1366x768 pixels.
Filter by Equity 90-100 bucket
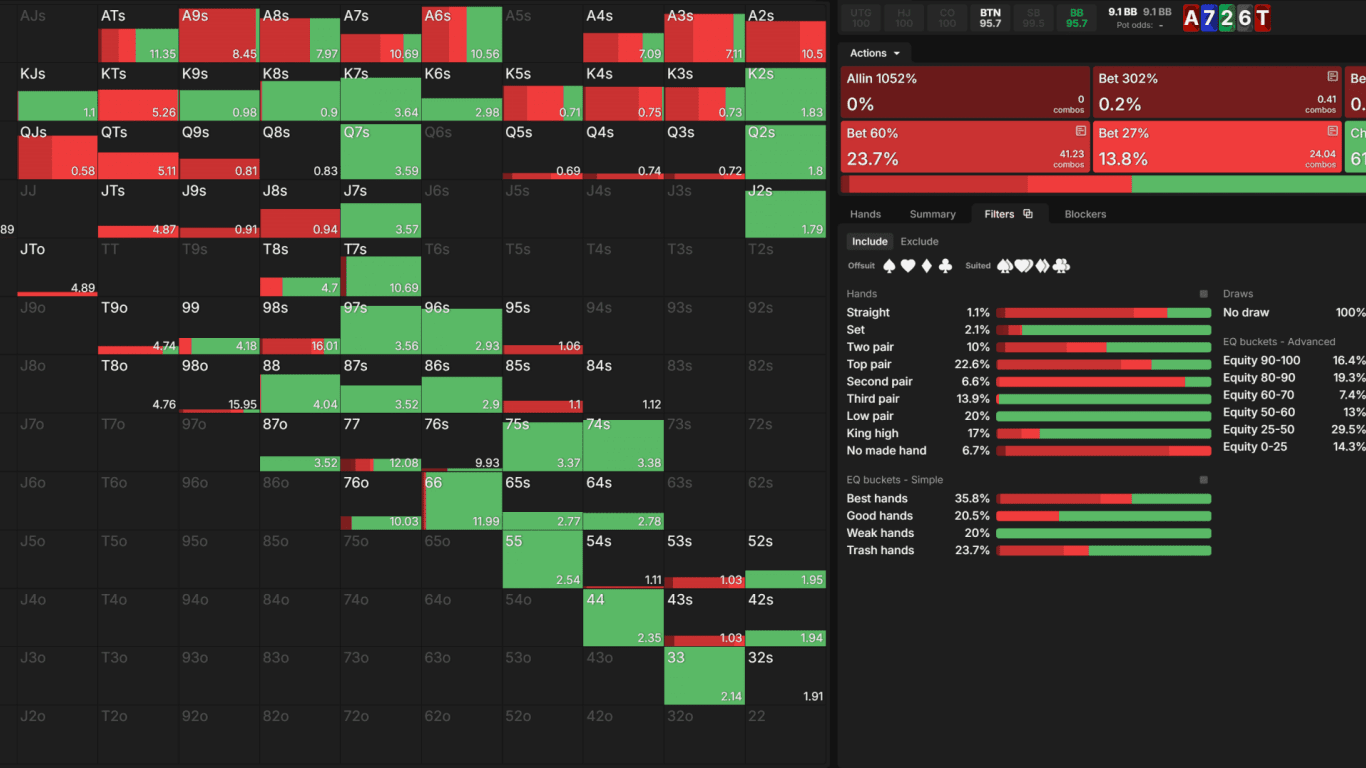tap(1294, 360)
